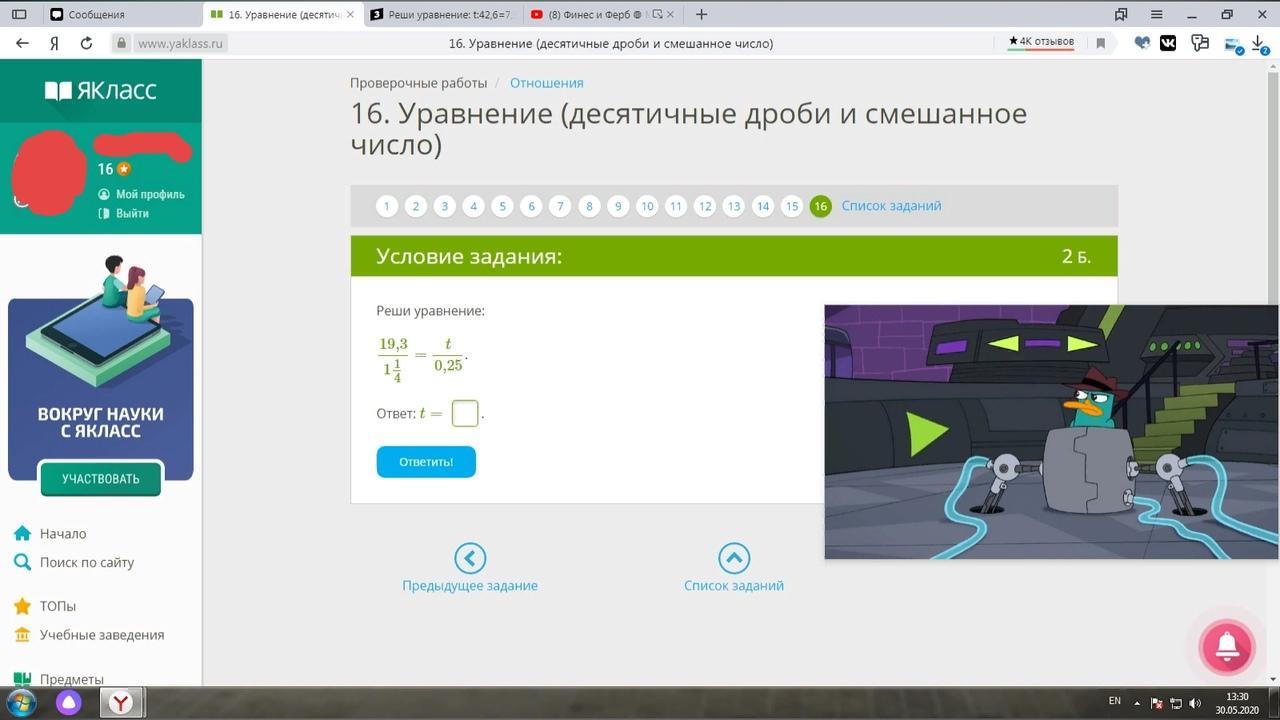Go to task number 8
Screen dimensions: 1280x720
tap(590, 206)
